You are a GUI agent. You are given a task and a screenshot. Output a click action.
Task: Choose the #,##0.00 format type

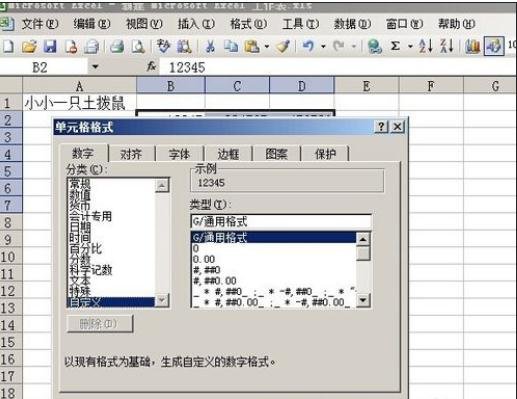[x=215, y=281]
